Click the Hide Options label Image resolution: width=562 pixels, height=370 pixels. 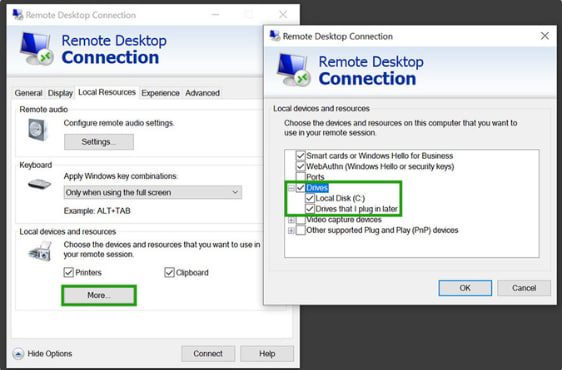[50, 354]
